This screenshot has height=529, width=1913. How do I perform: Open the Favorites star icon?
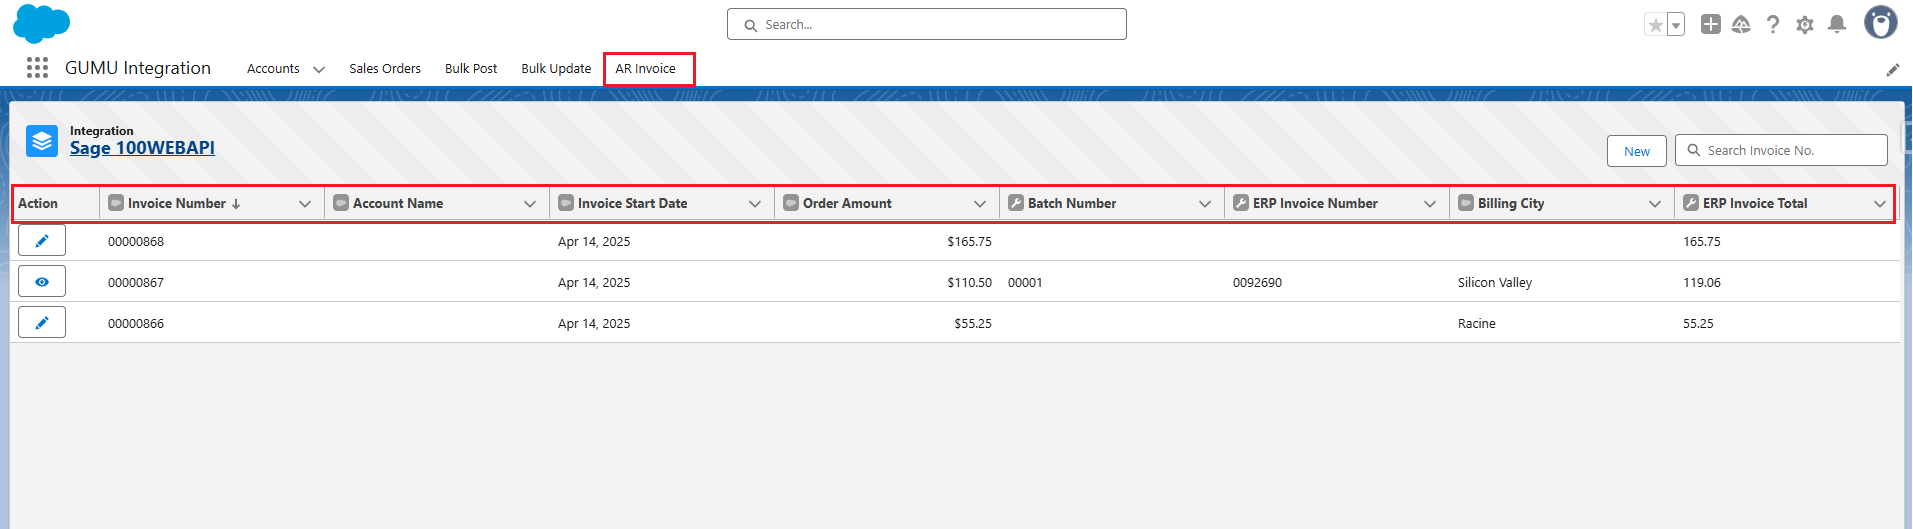(1656, 25)
